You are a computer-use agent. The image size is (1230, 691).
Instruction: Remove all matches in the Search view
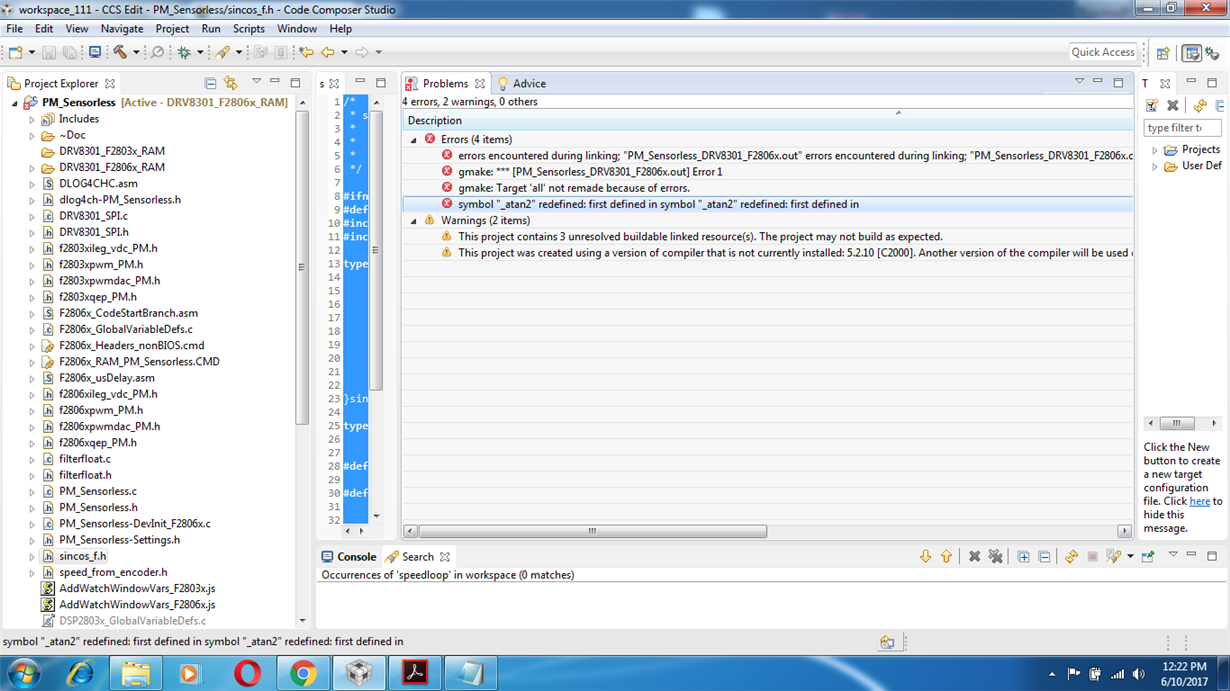coord(995,557)
